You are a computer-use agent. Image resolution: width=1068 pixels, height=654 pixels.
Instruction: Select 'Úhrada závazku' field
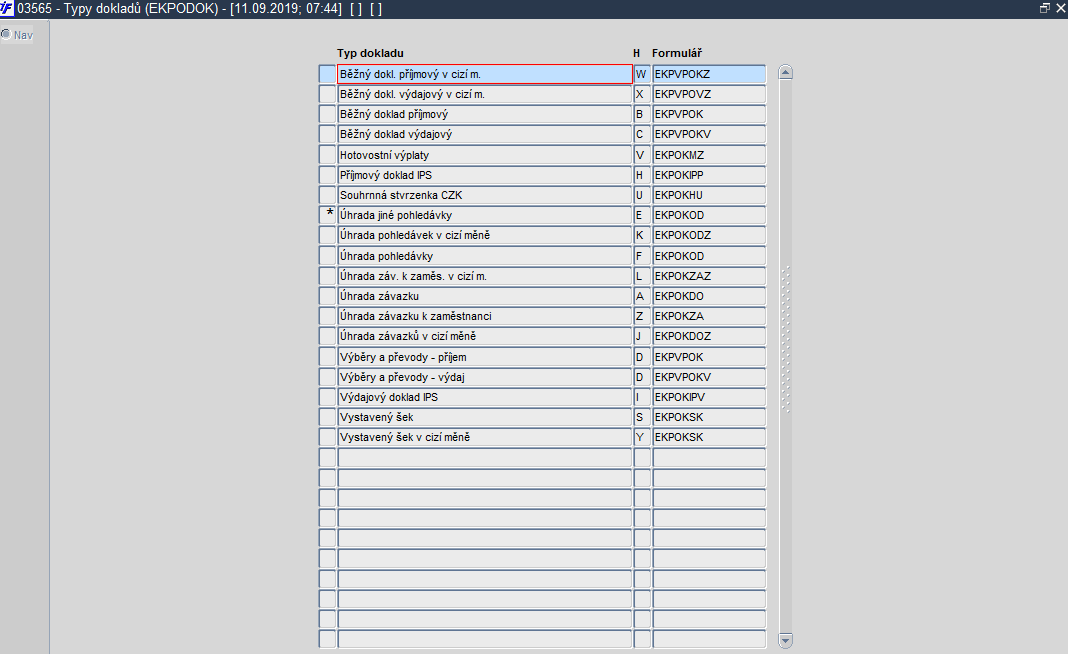(x=485, y=296)
